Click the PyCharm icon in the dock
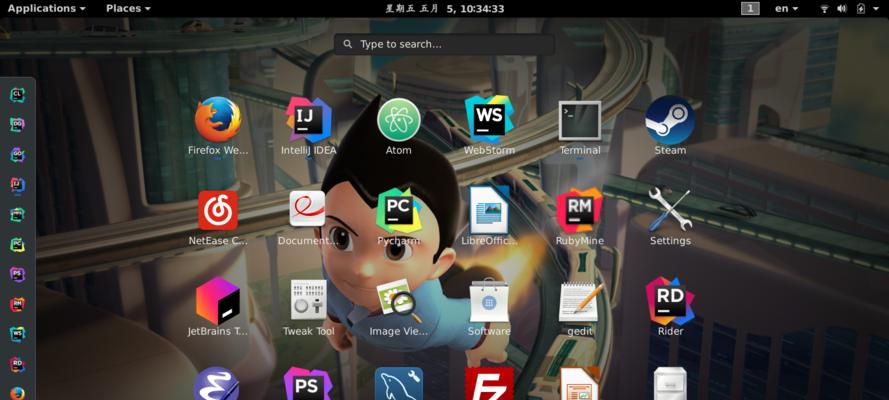Screen dimensions: 889x400 (18, 245)
